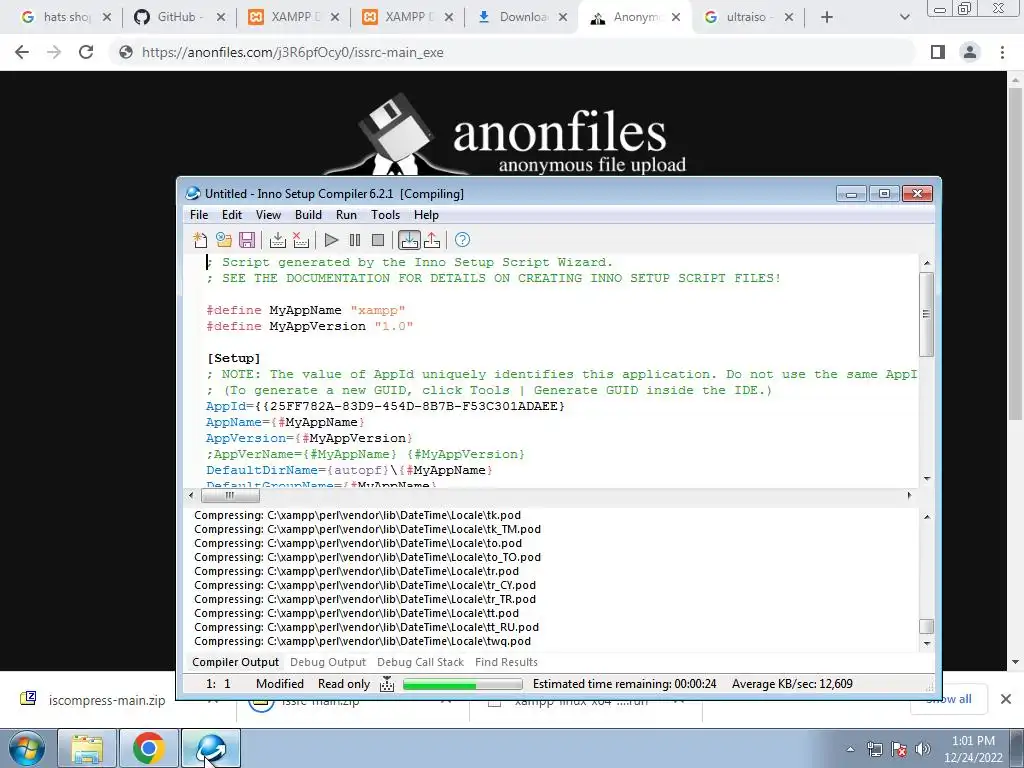Click the twq.pod compressing output line

(362, 641)
